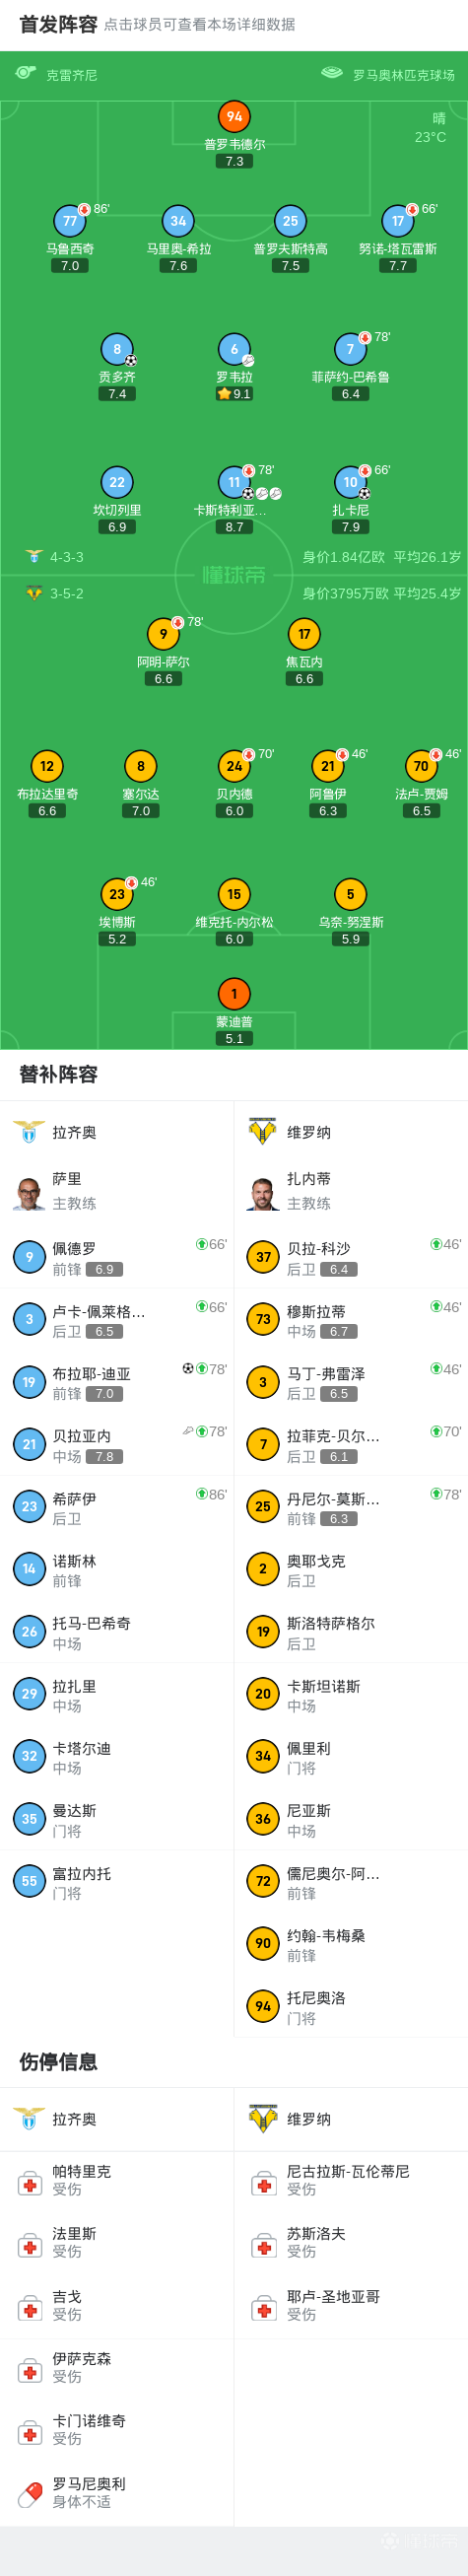The height and width of the screenshot is (2576, 468).
Task: Tap yellow number 9 striker icon
Action: (x=164, y=633)
